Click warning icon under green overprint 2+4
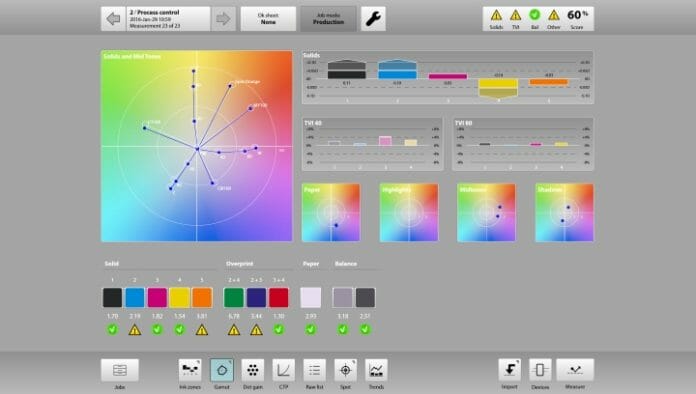This screenshot has width=696, height=394. (234, 330)
